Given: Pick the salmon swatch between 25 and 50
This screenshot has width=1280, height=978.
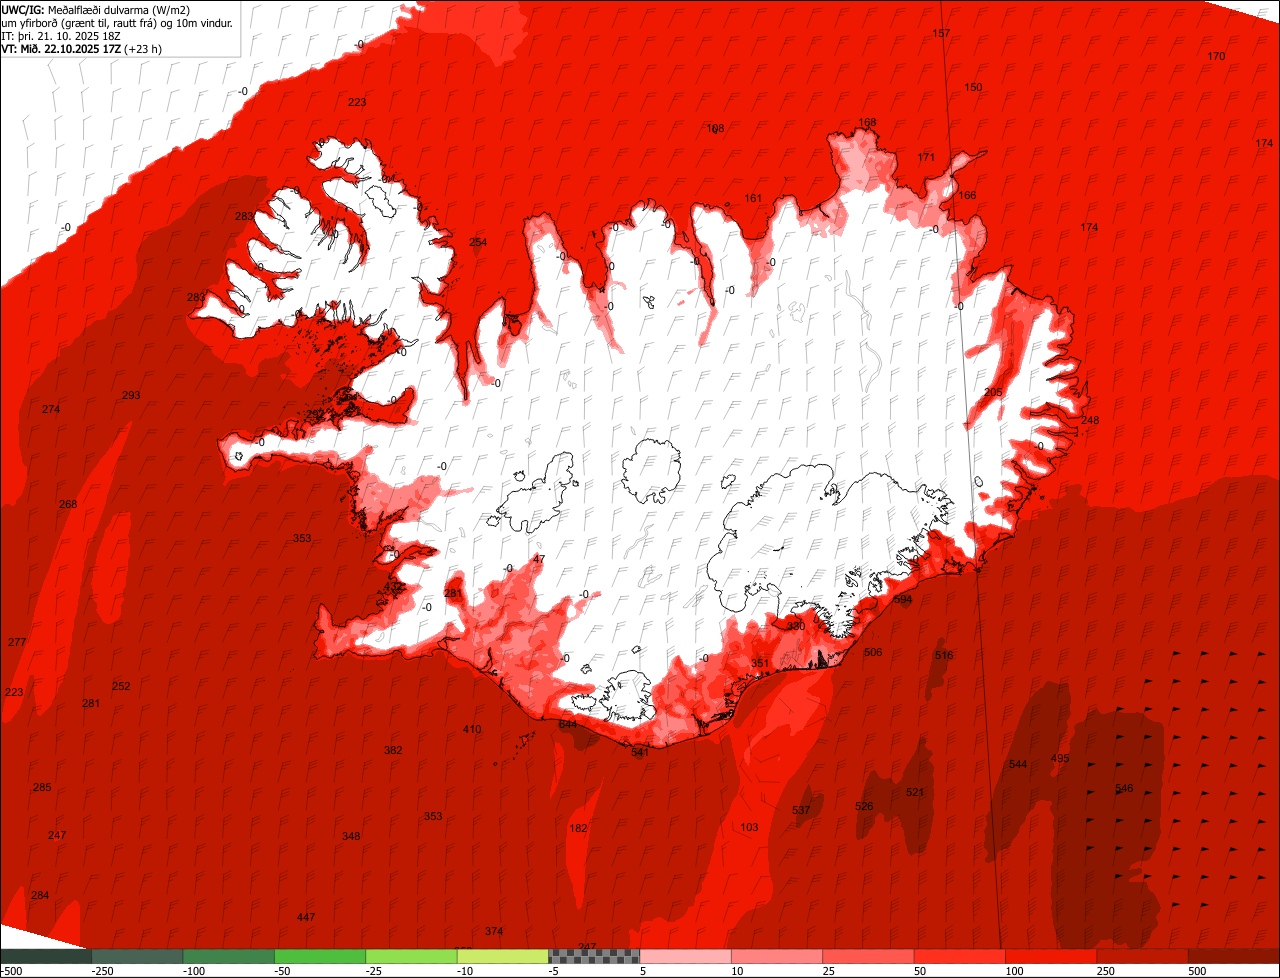Looking at the screenshot, I should [869, 956].
